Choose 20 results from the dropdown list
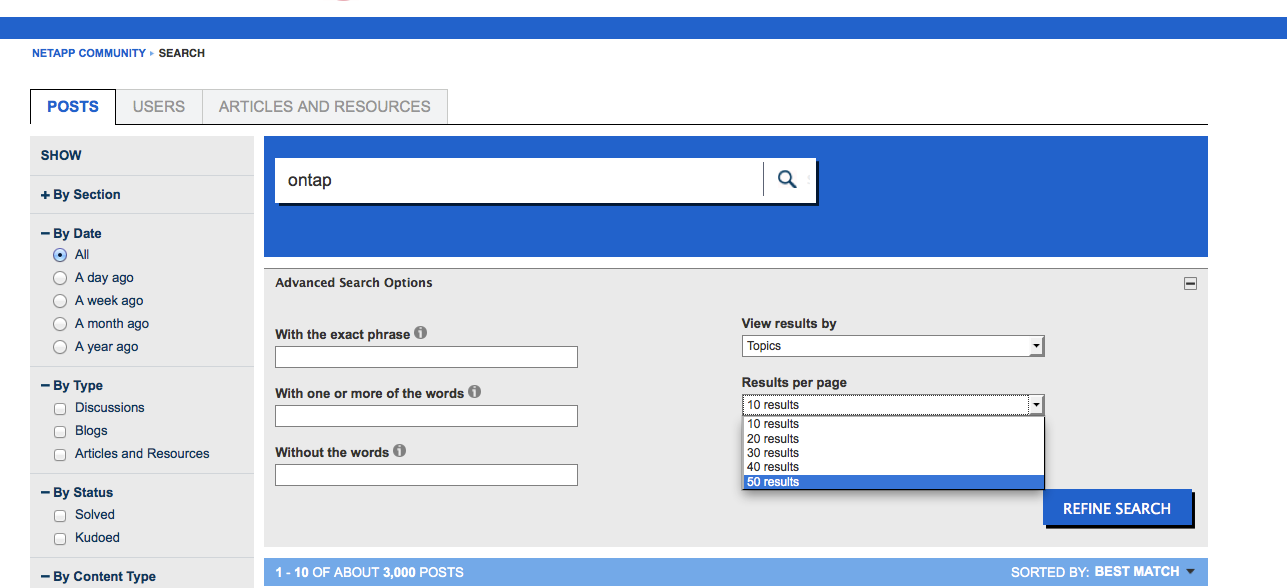Screen dimensions: 1287x588 pos(893,438)
